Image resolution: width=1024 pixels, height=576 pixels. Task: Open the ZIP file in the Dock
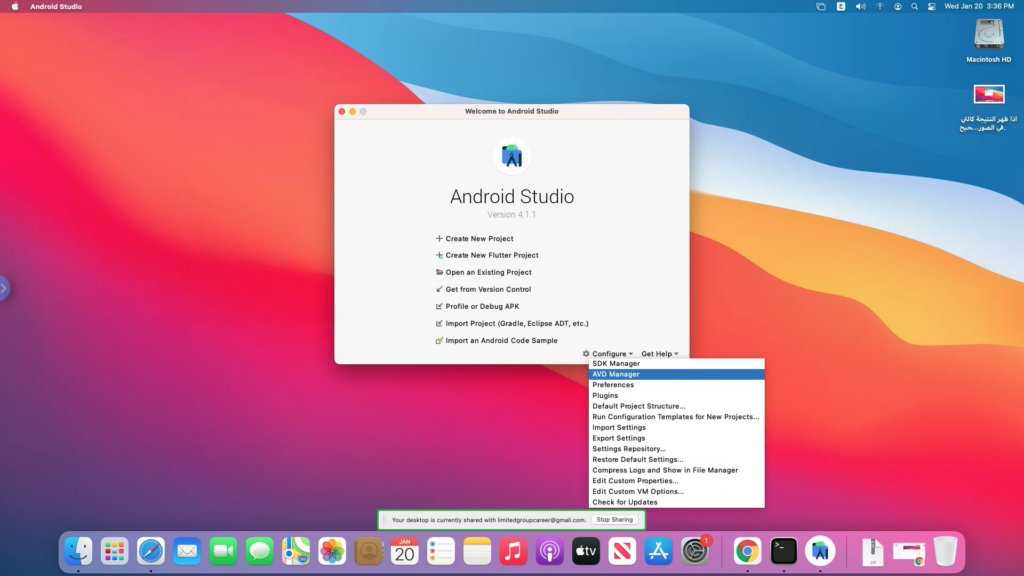coord(872,551)
